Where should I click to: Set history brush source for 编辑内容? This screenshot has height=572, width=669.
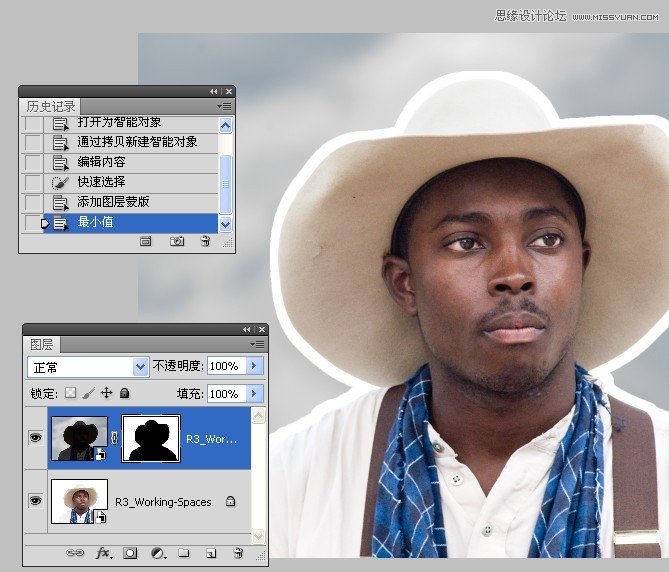[33, 163]
